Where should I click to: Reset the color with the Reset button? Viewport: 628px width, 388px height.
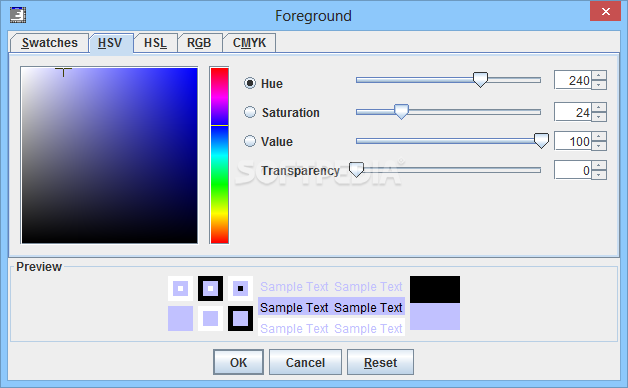pos(380,362)
